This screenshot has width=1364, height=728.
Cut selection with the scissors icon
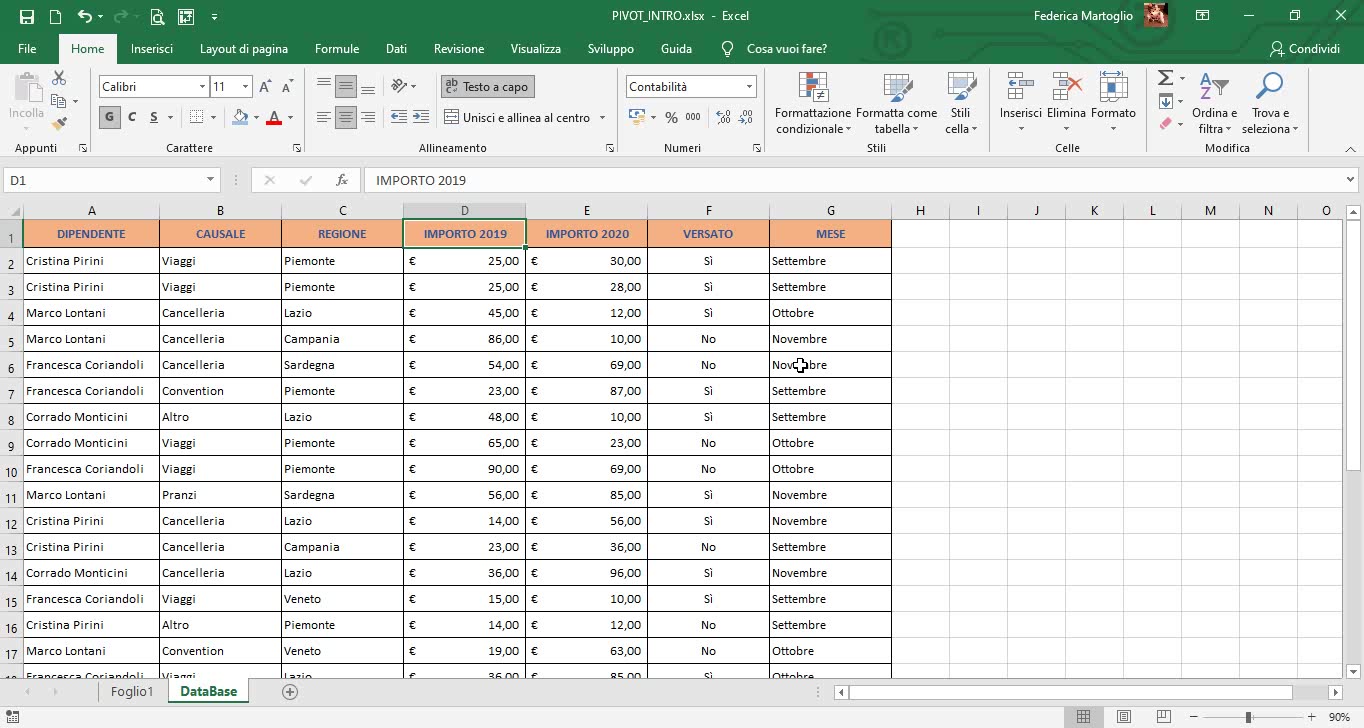[59, 78]
